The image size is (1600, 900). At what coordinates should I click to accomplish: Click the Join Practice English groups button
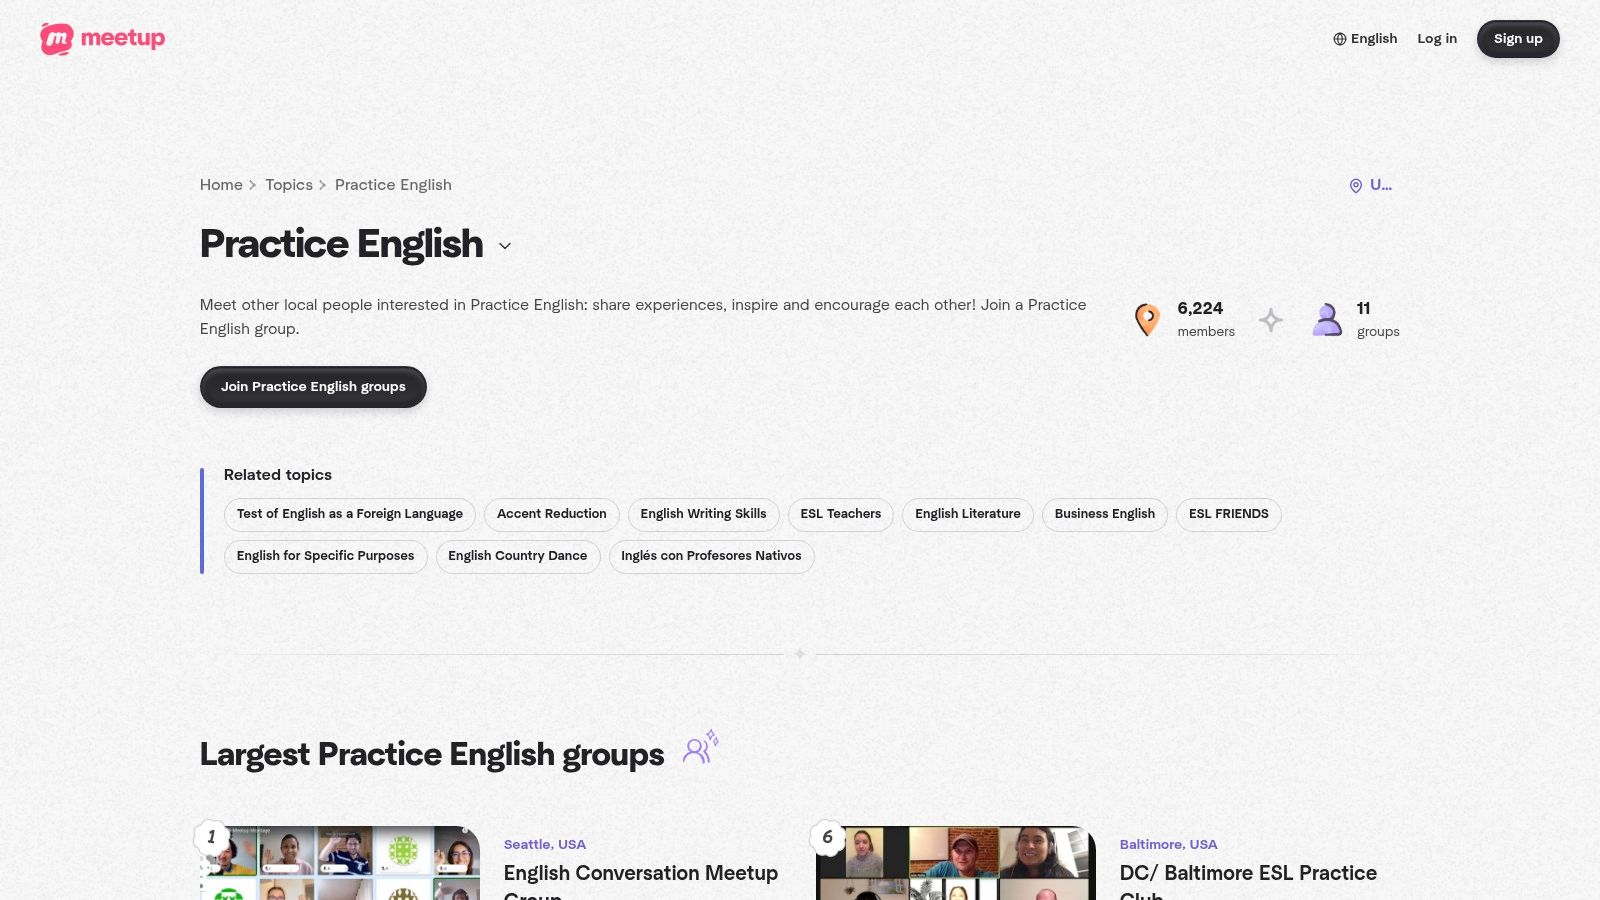(x=313, y=386)
